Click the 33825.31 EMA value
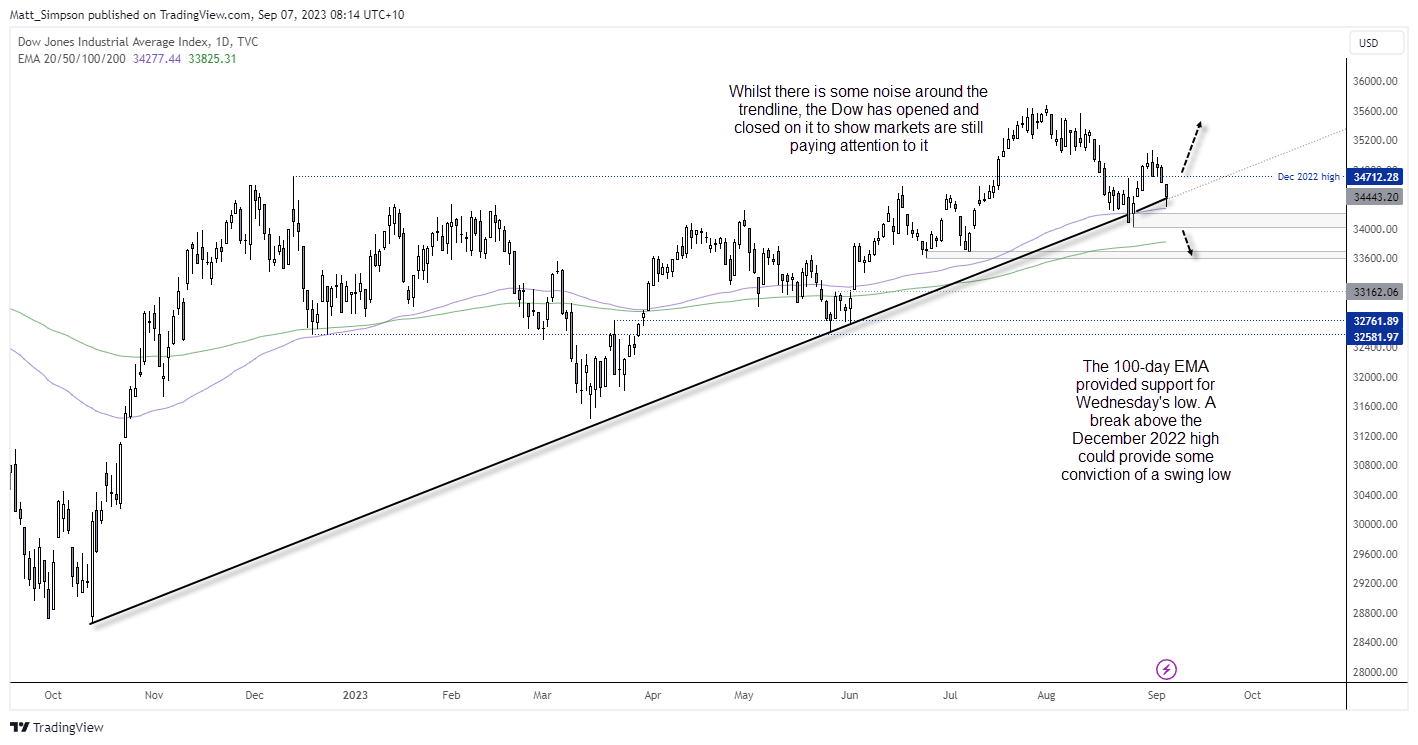Image resolution: width=1418 pixels, height=745 pixels. click(212, 59)
